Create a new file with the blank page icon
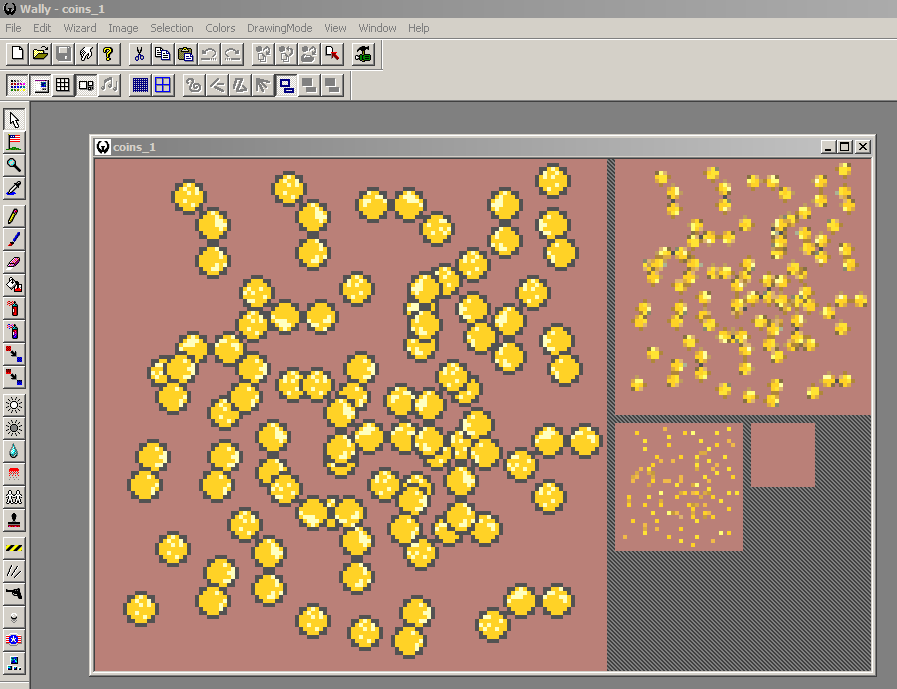Screen dimensions: 897x689 pyautogui.click(x=17, y=54)
